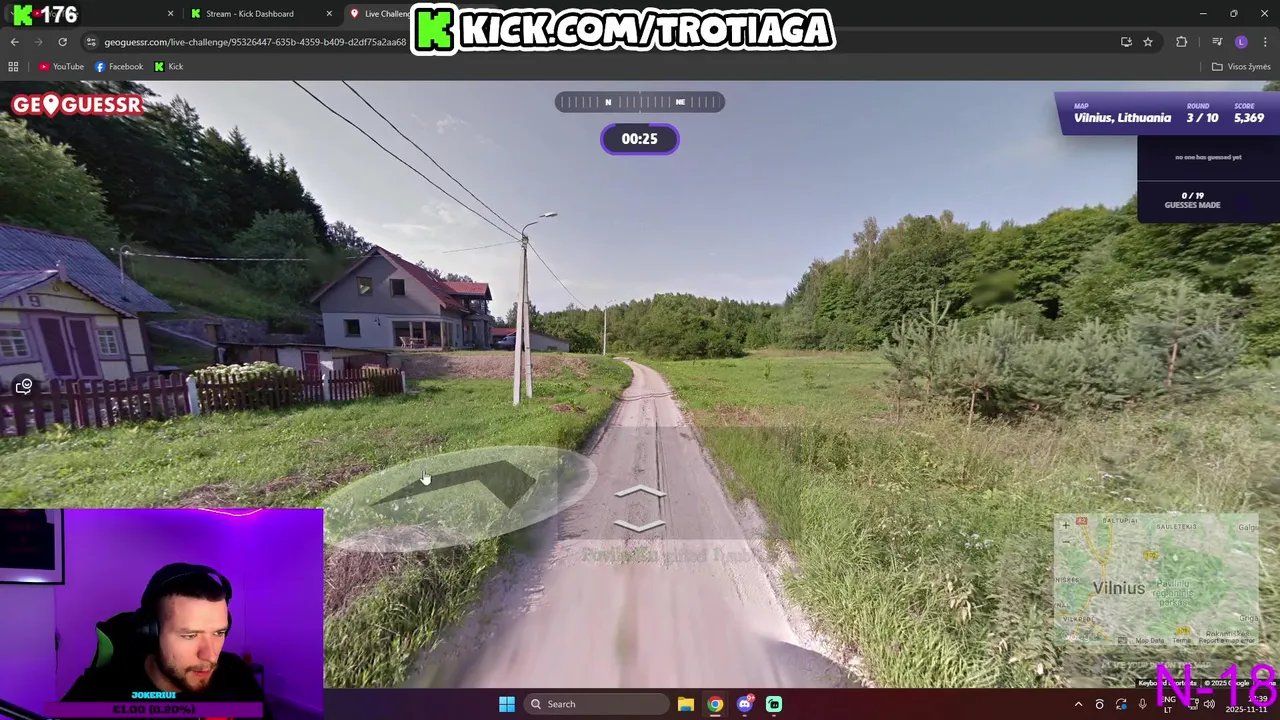1280x720 pixels.
Task: Close the Stream - Kick Dashboard tab
Action: 329,14
